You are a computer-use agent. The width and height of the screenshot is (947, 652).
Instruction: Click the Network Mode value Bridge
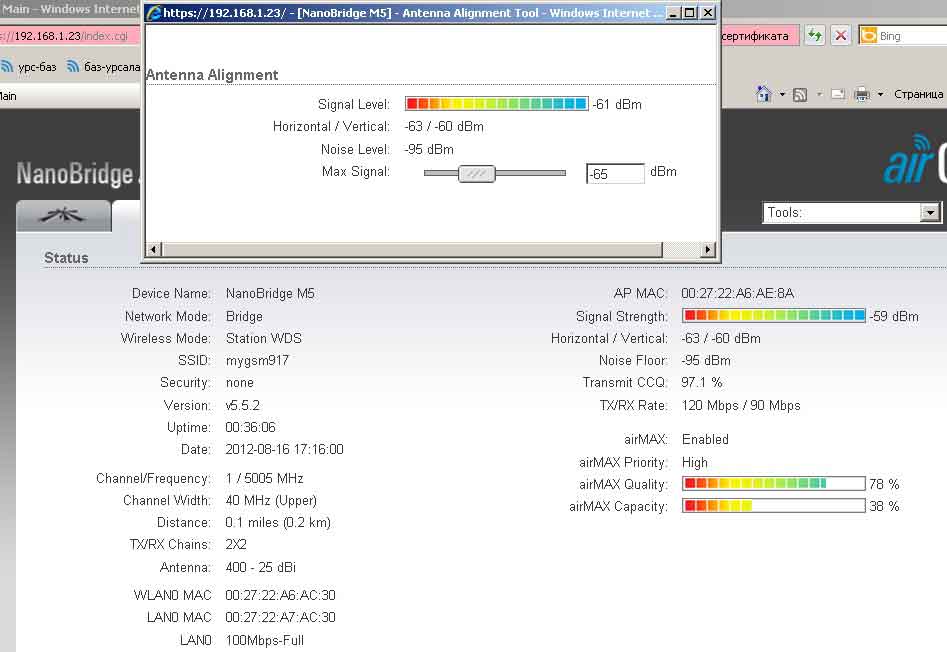click(x=244, y=316)
